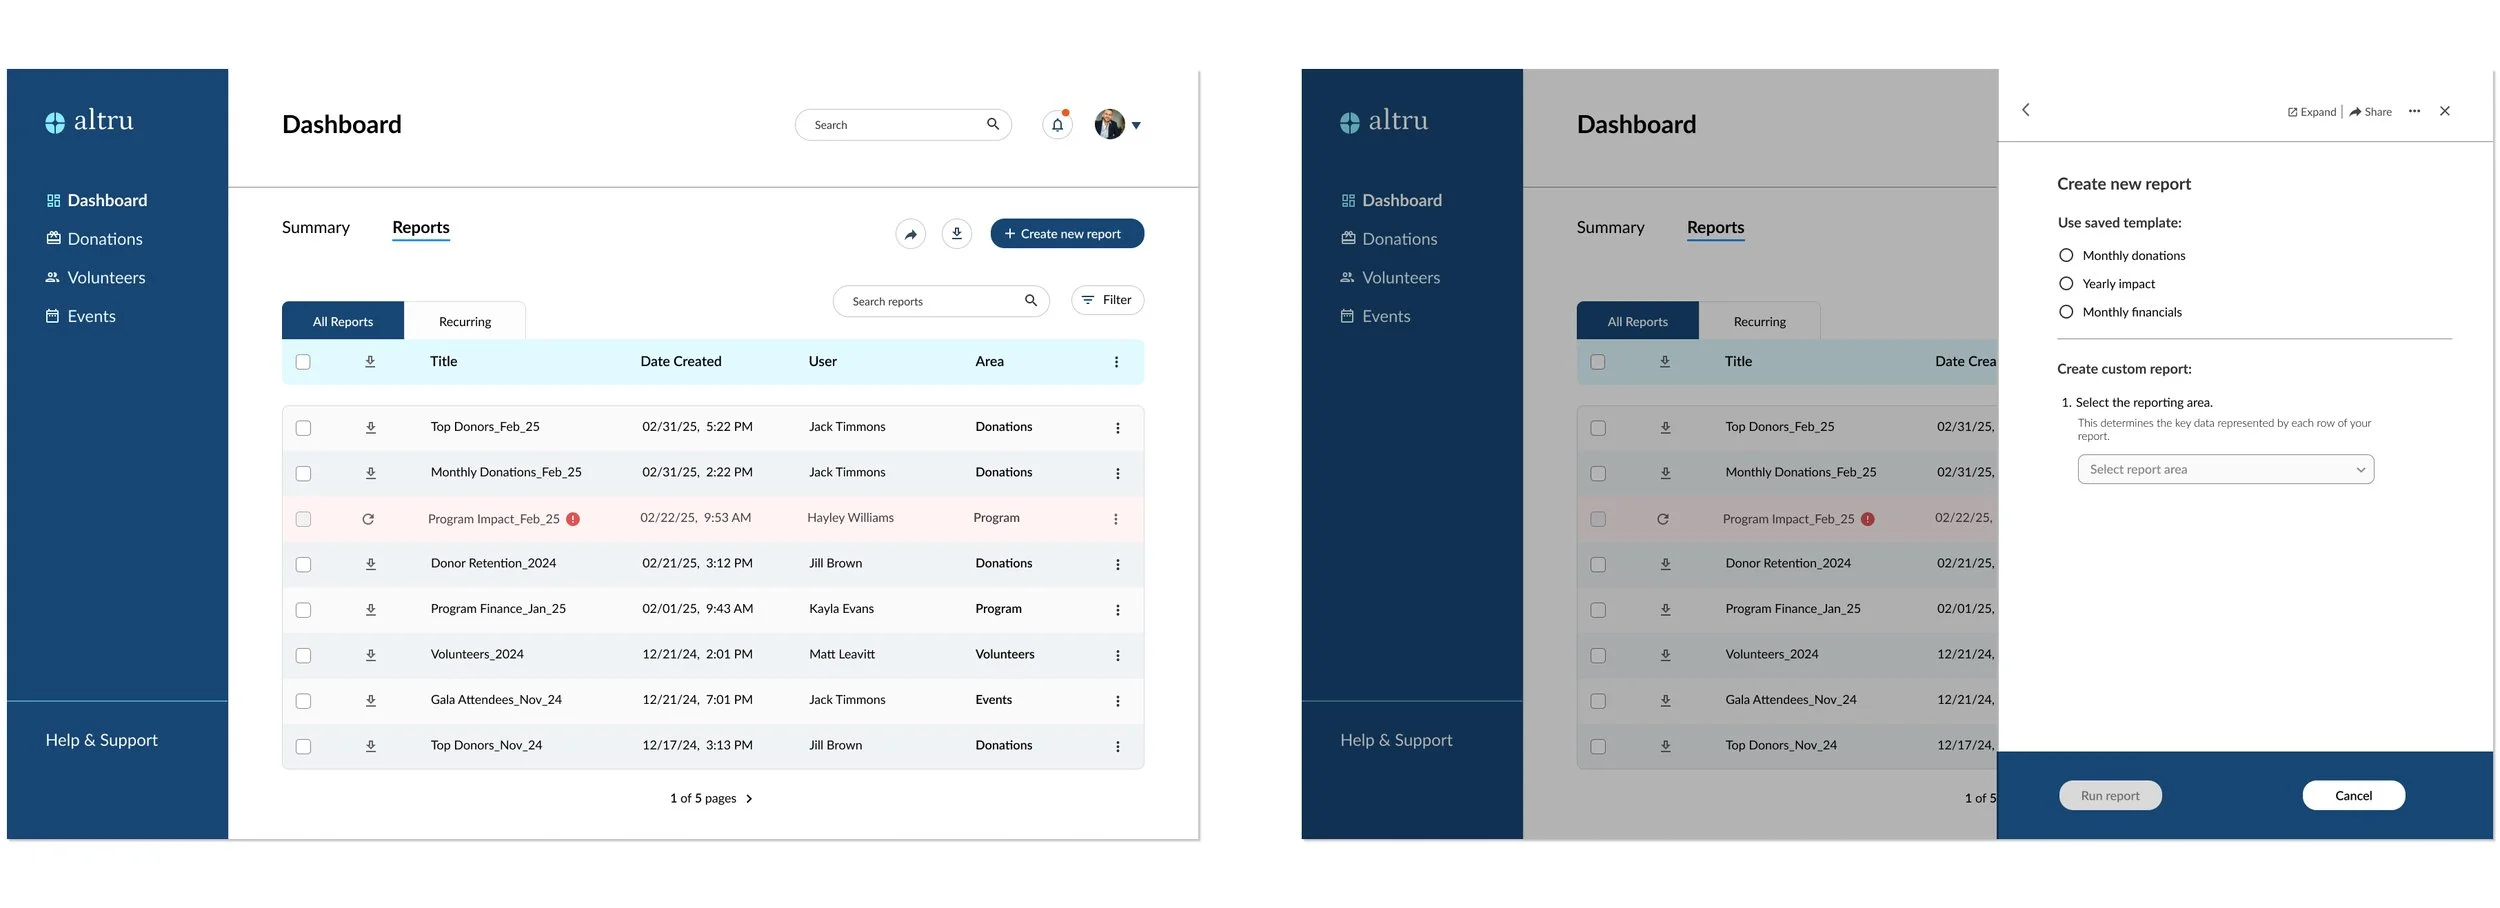Screen dimensions: 2500x908
Task: Retry the Program Impact_Feb_25 report in left screen
Action: (368, 519)
